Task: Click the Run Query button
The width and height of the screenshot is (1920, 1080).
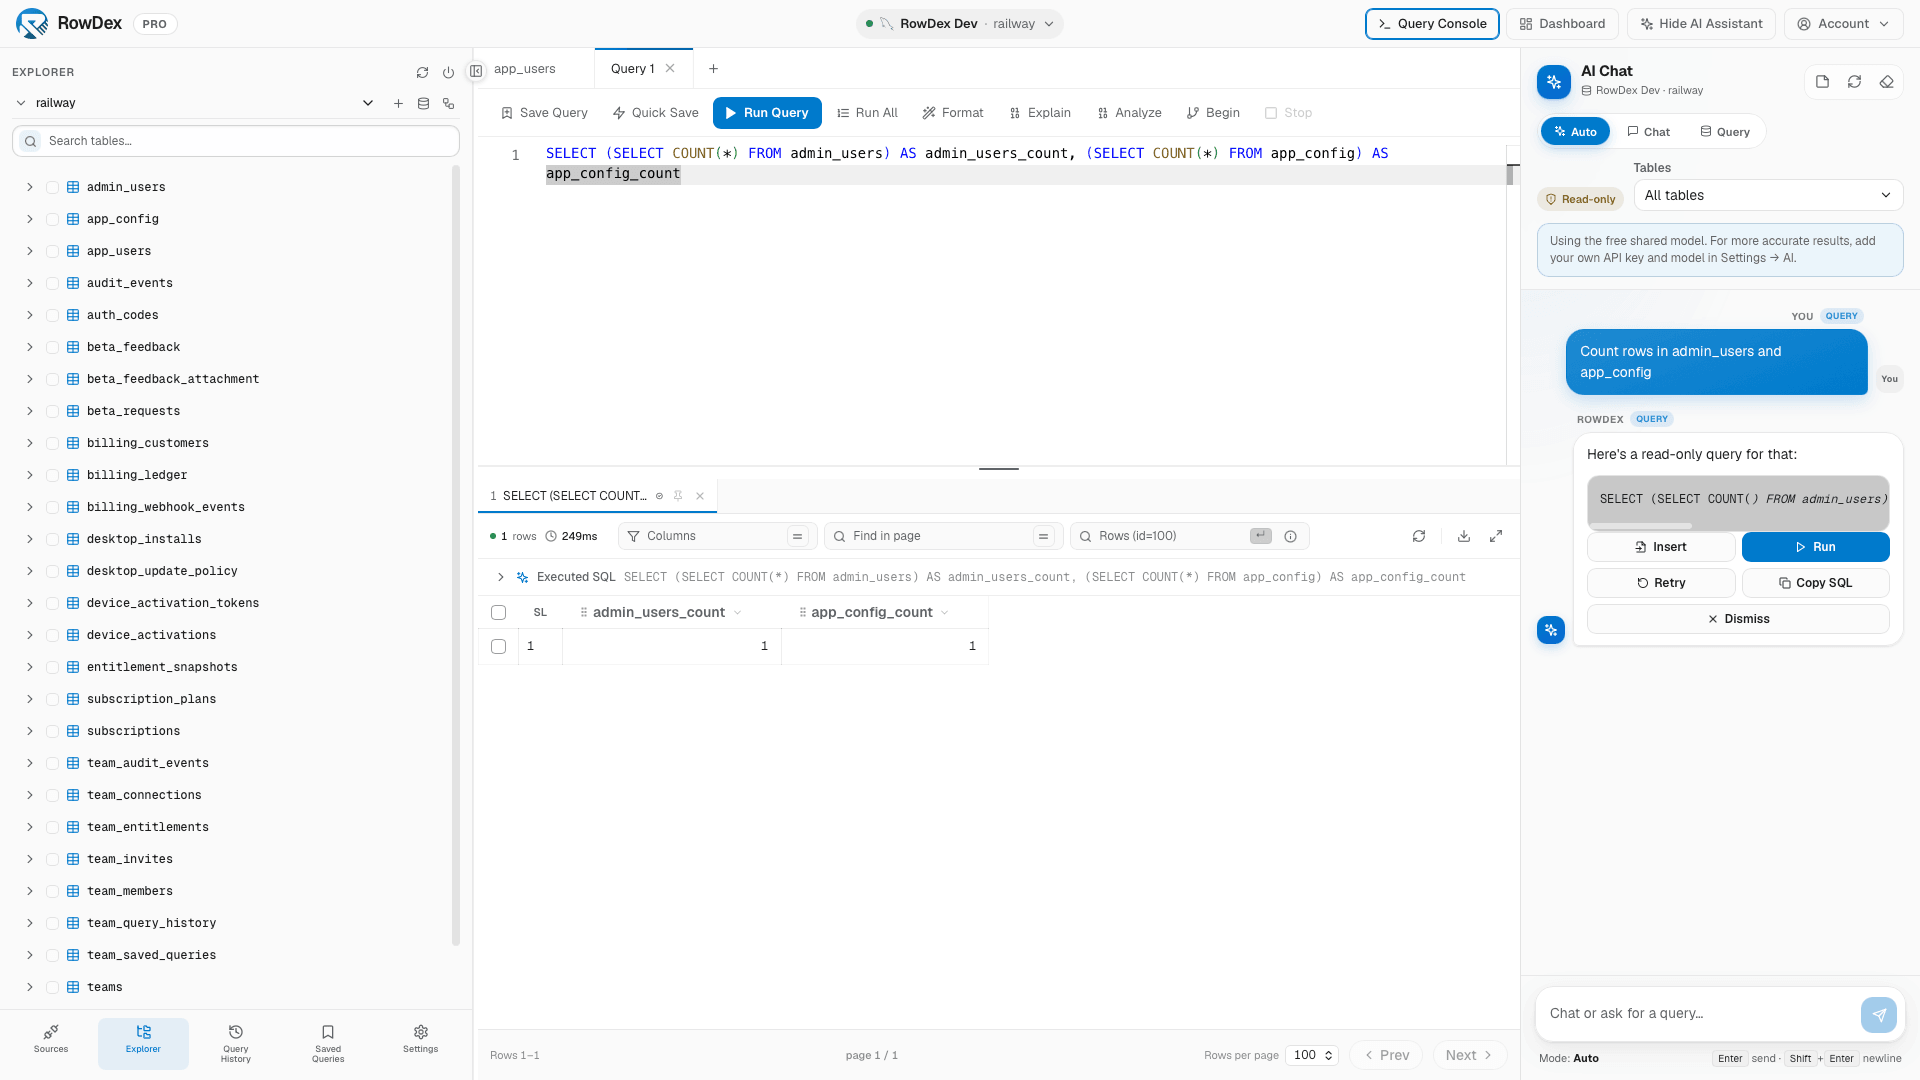Action: click(767, 113)
